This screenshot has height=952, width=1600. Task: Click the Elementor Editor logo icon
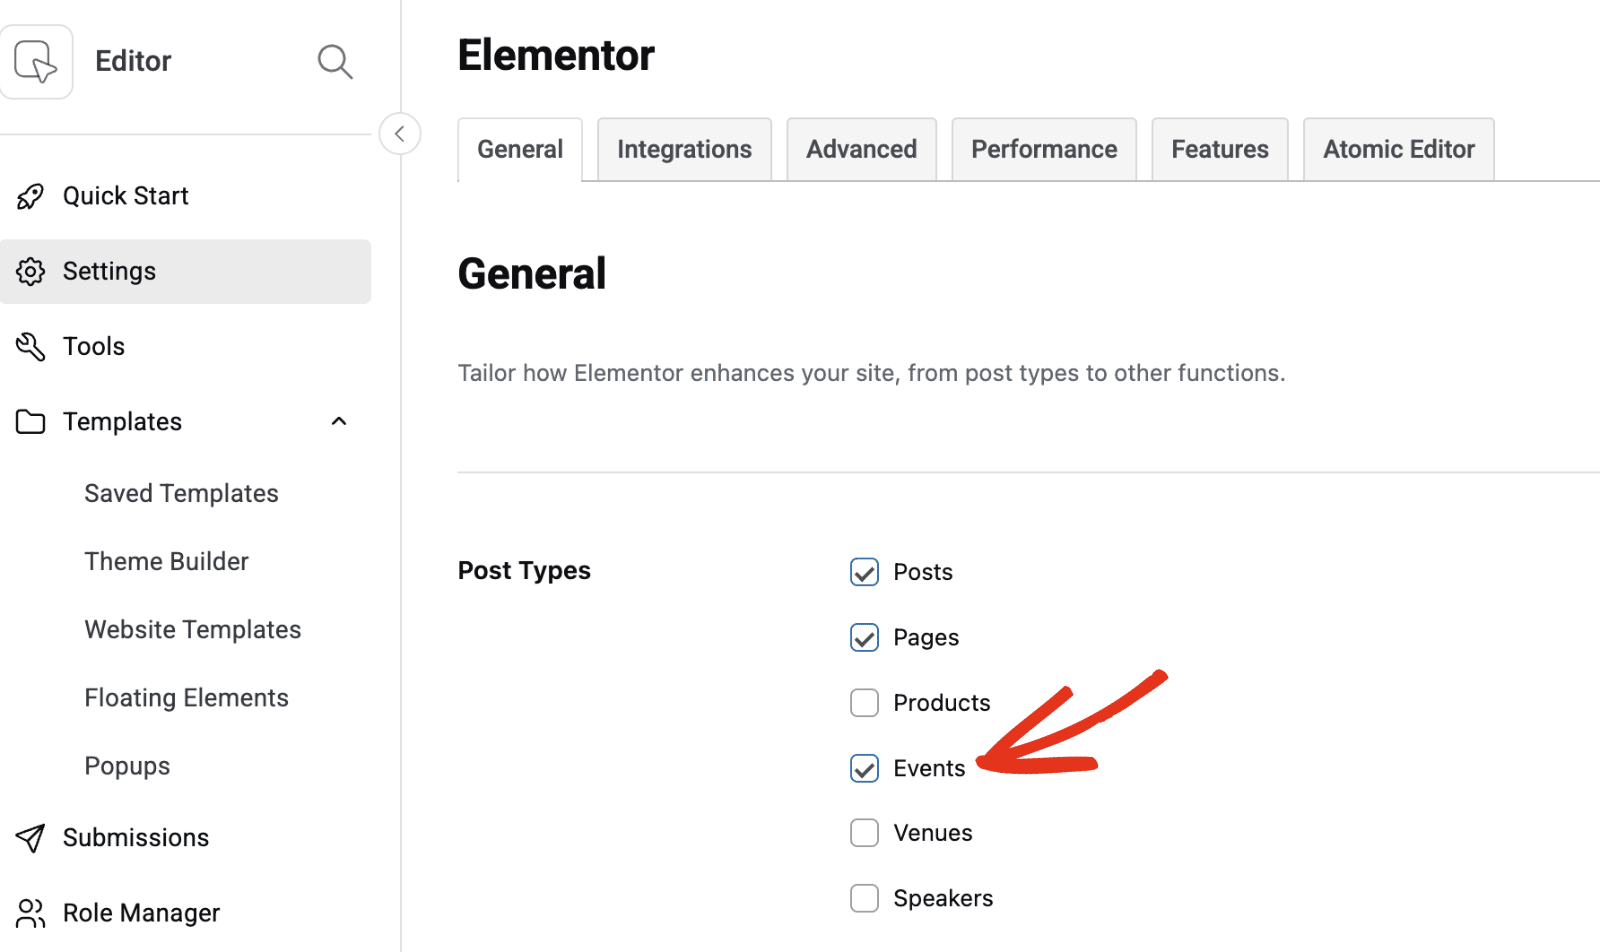36,61
